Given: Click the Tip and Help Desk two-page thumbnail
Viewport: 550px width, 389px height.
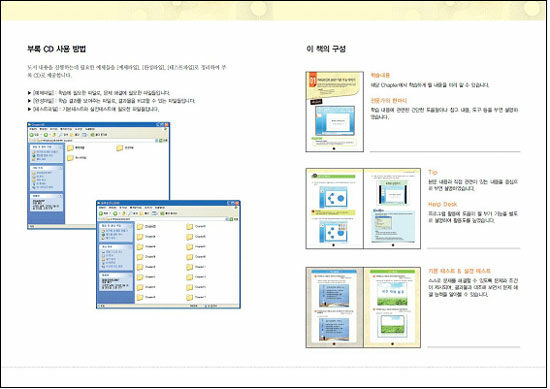Looking at the screenshot, I should pos(363,209).
